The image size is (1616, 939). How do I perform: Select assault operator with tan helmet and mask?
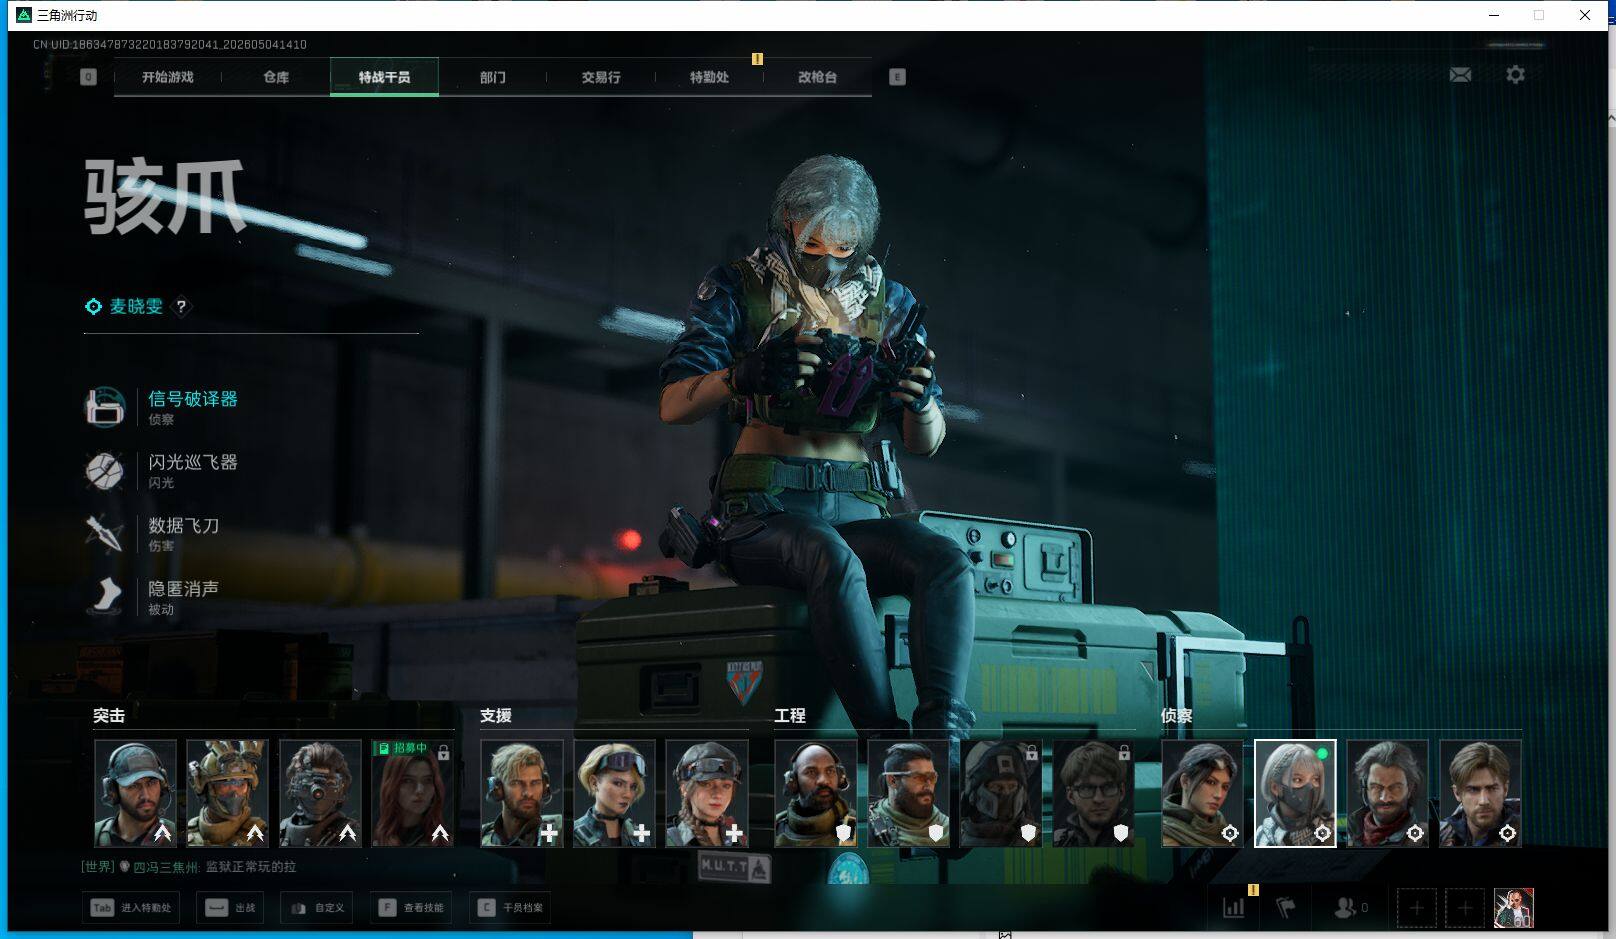click(x=227, y=793)
